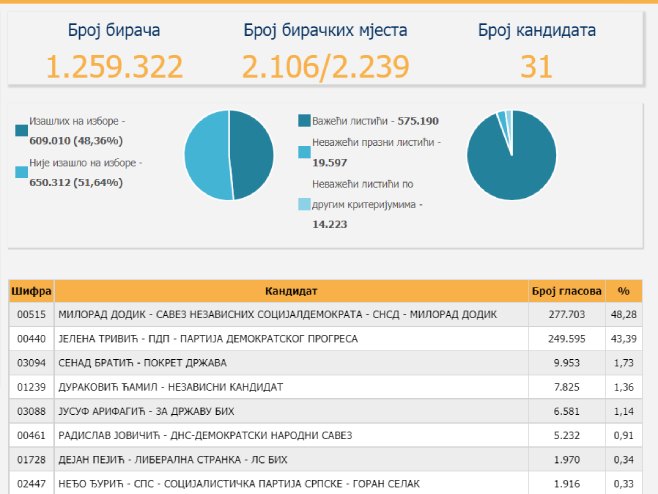
Task: Click the non-turnout figure 650.312 (51,64%)
Action: click(76, 183)
